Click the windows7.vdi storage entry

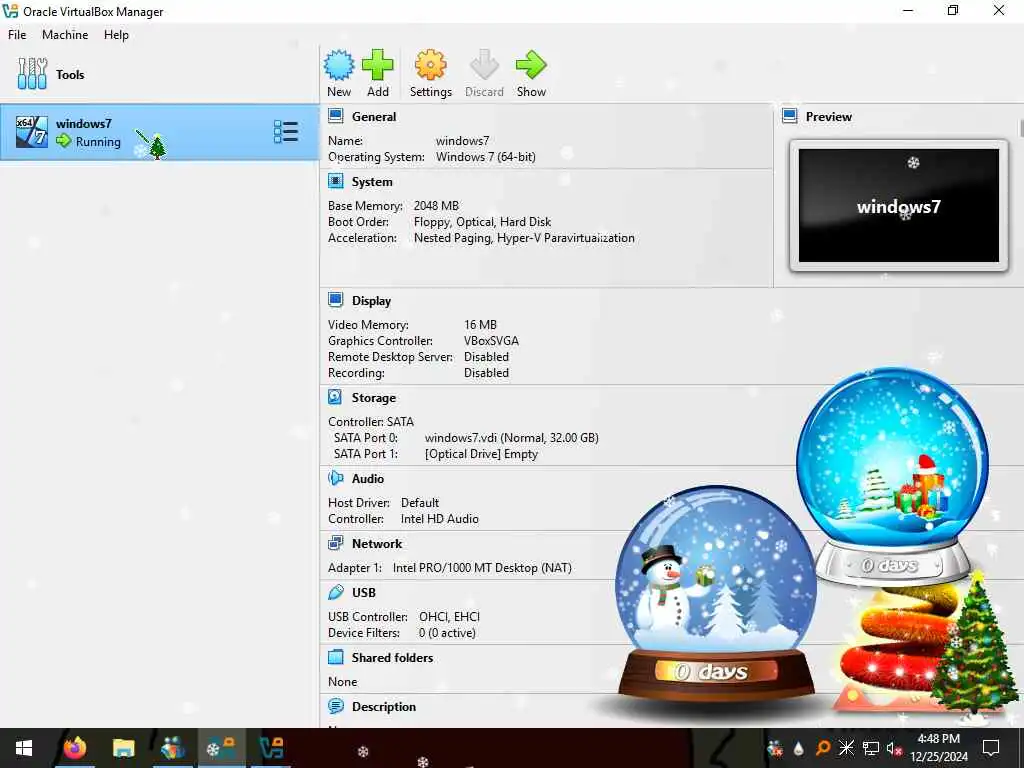tap(511, 438)
